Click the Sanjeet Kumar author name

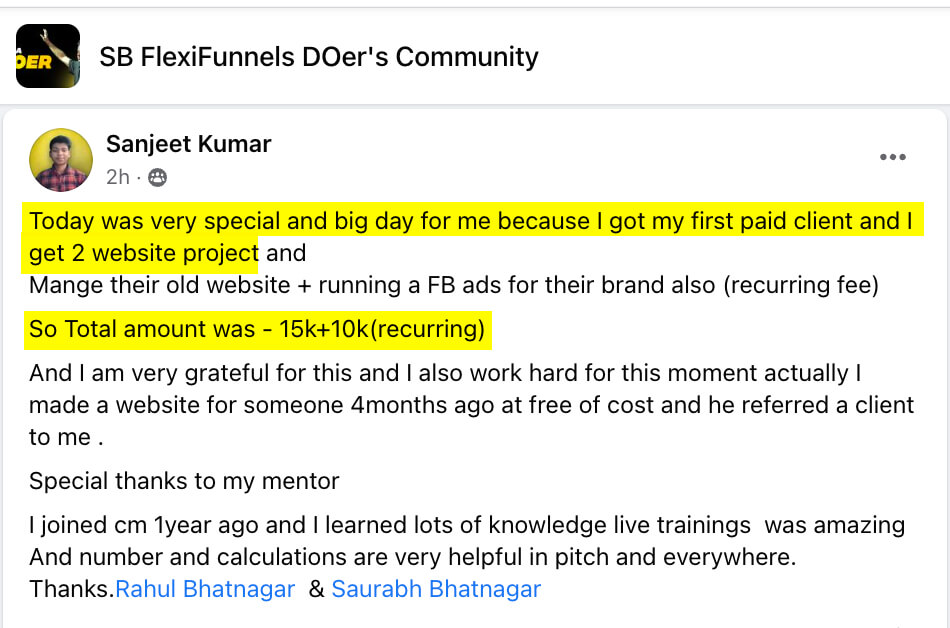[188, 143]
